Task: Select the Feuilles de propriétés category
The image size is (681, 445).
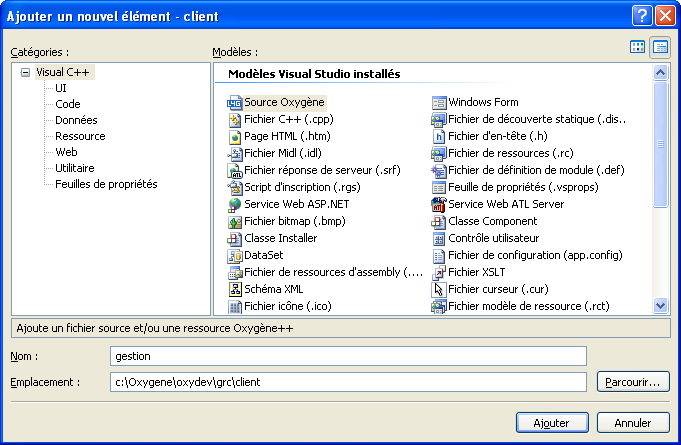Action: pos(106,184)
